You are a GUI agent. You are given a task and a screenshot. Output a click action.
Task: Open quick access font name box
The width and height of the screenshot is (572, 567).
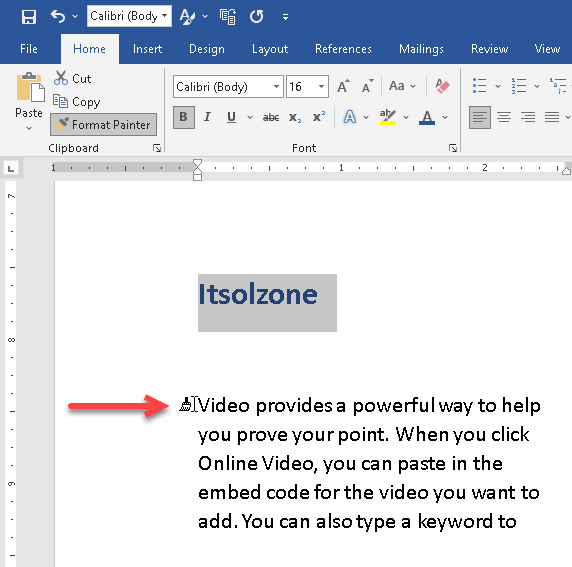click(x=129, y=16)
